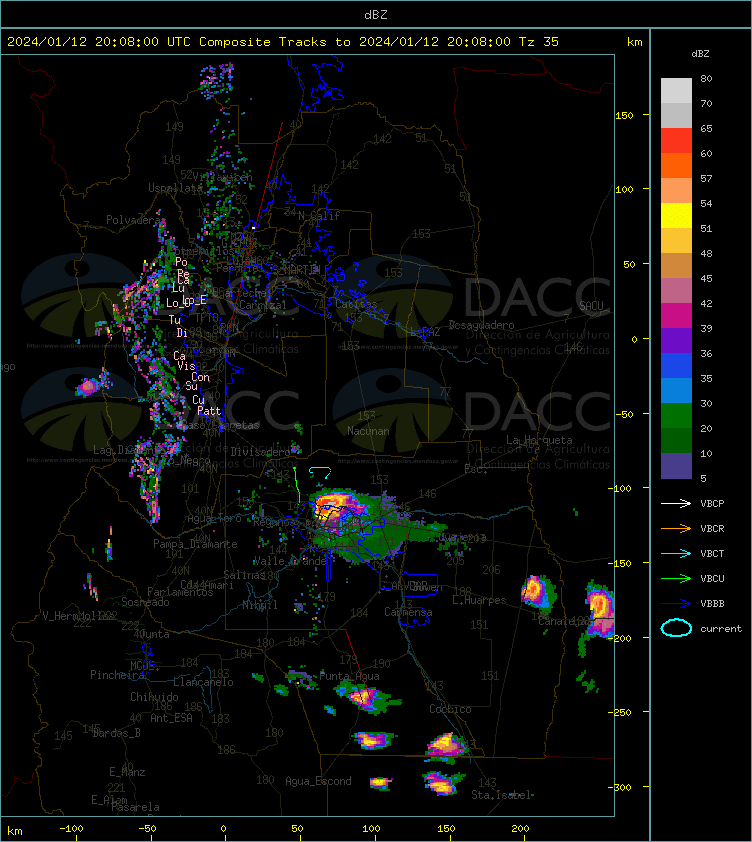Image resolution: width=752 pixels, height=842 pixels.
Task: Click the 'VBCU' legend label
Action: coord(712,578)
